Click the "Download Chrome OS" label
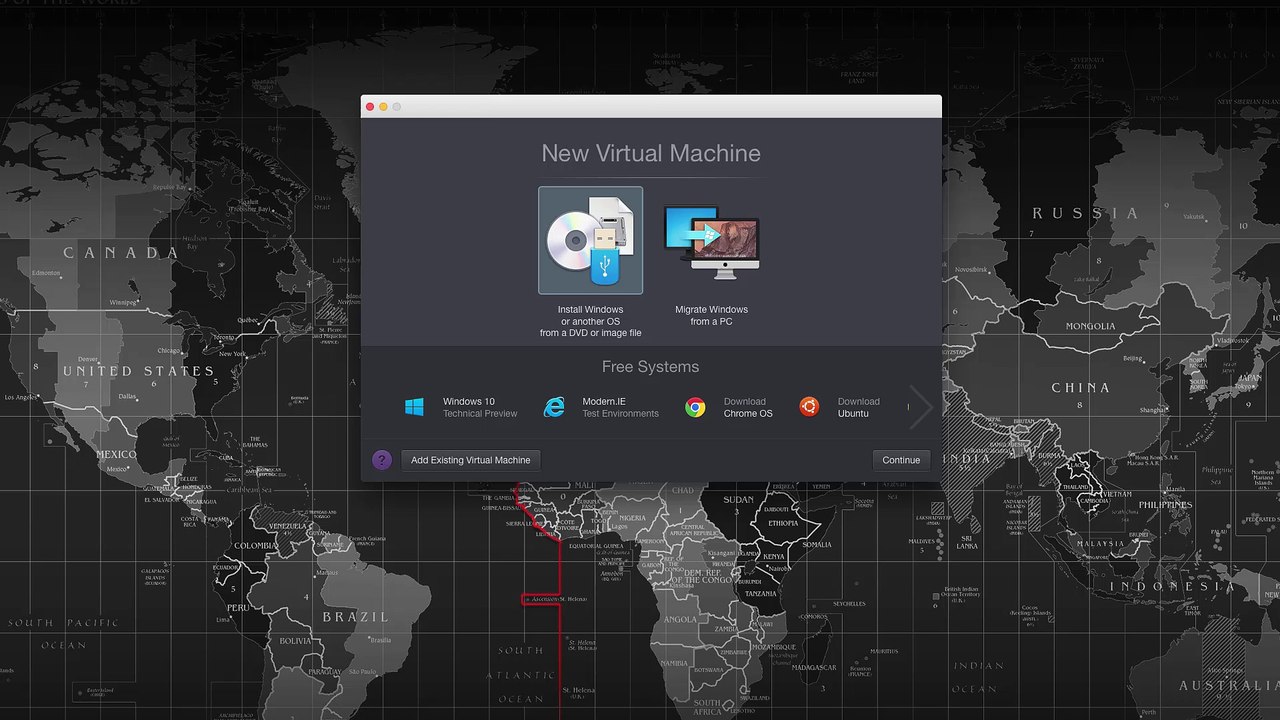 (748, 407)
